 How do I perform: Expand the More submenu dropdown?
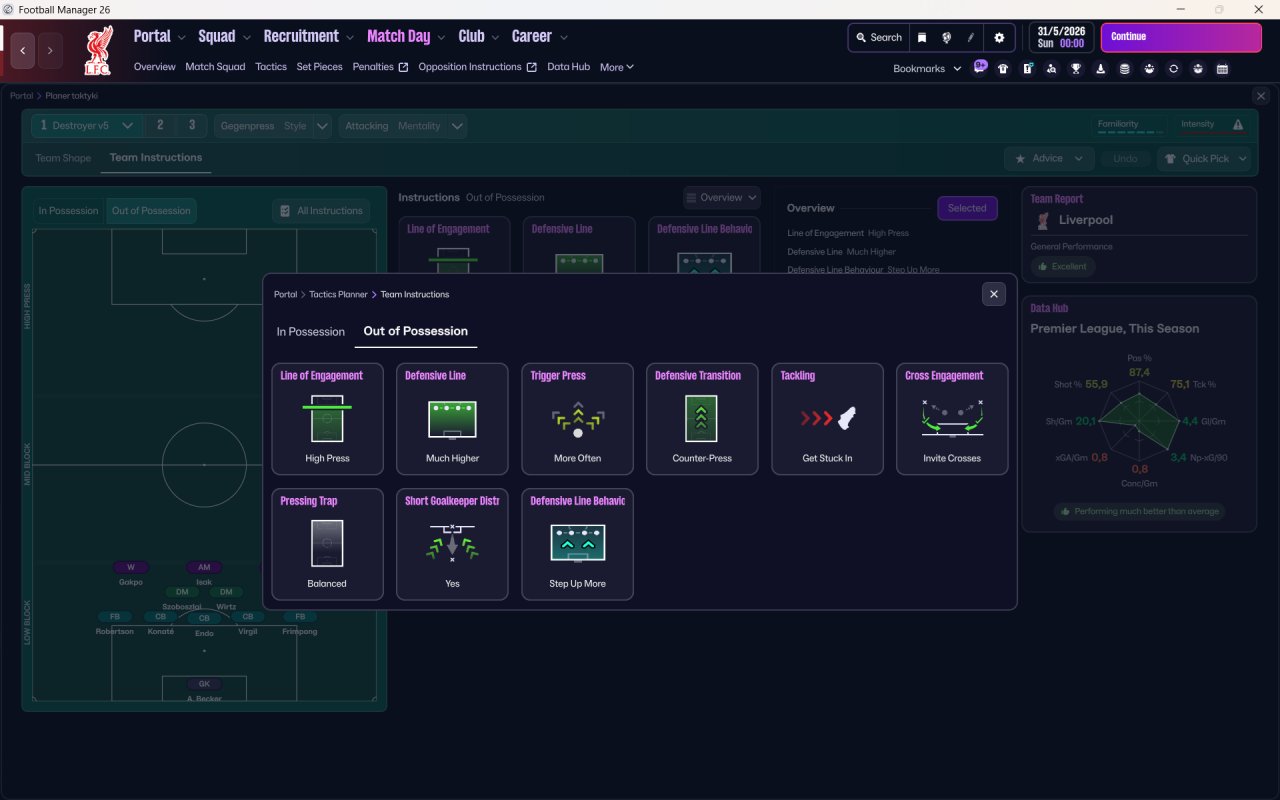point(617,67)
